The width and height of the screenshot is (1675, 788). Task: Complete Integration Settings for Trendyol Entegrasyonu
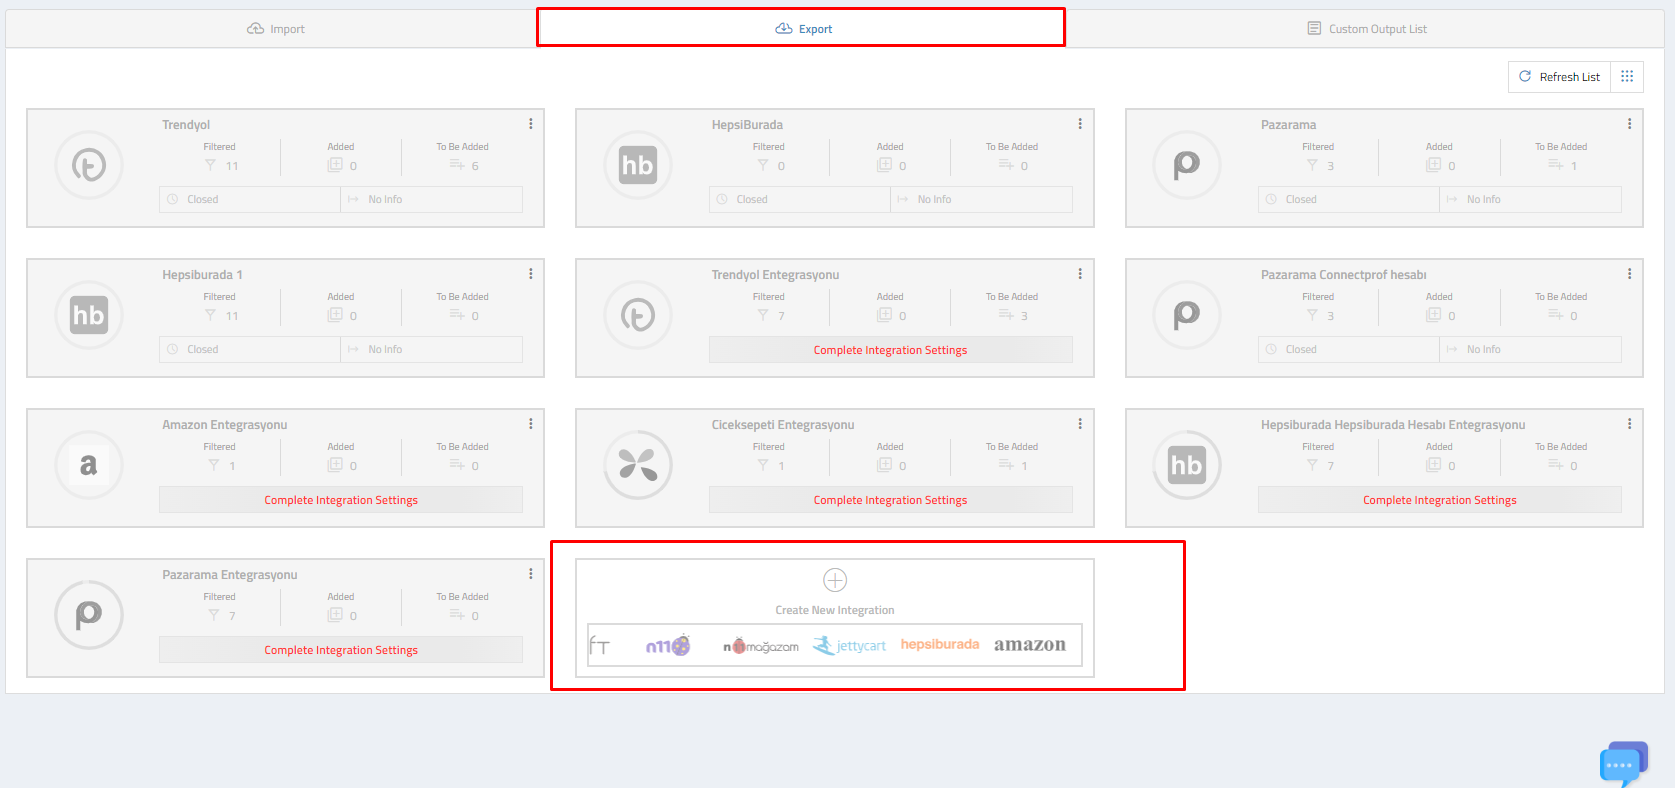tap(890, 350)
